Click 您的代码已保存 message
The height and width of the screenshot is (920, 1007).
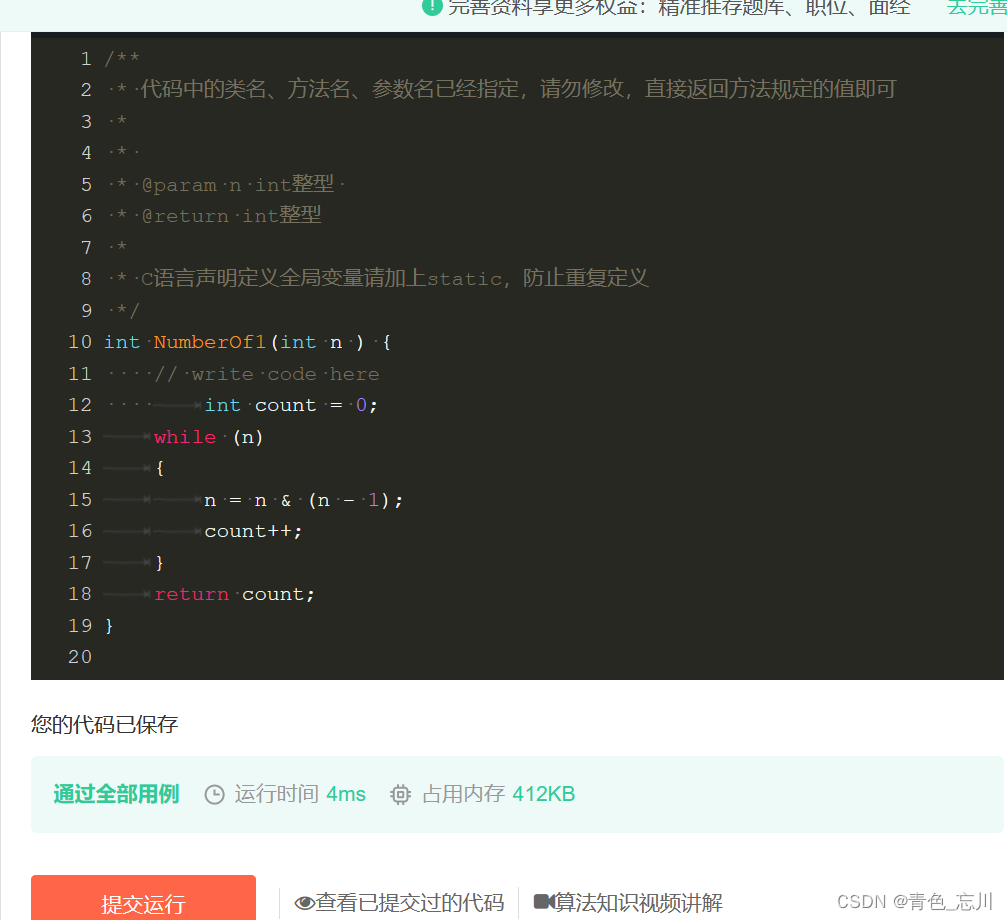coord(105,724)
